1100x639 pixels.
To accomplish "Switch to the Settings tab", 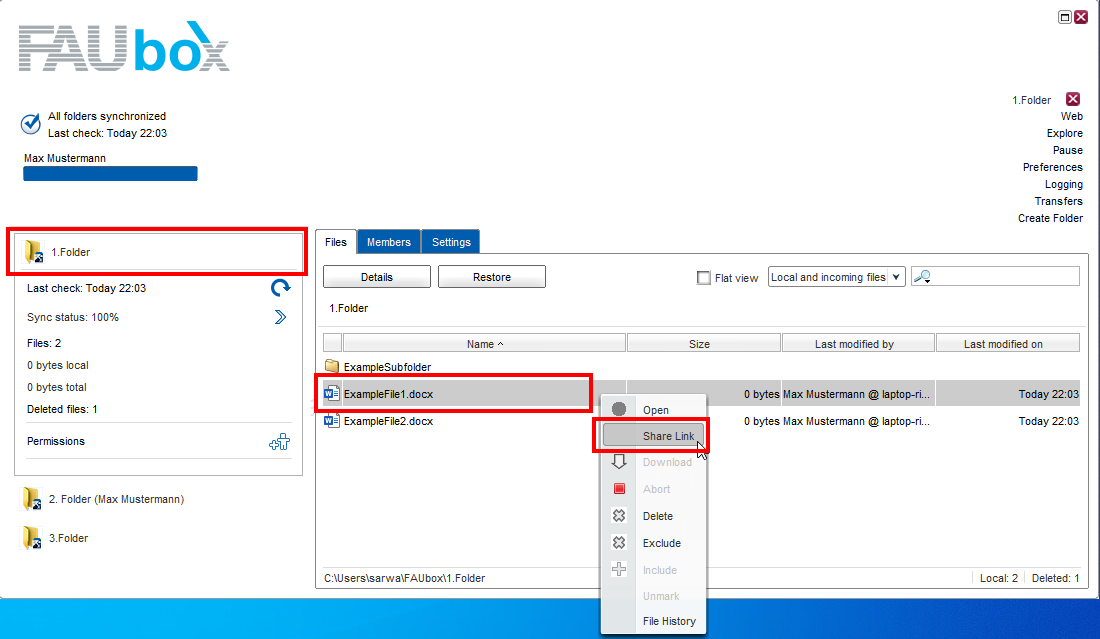I will 451,242.
